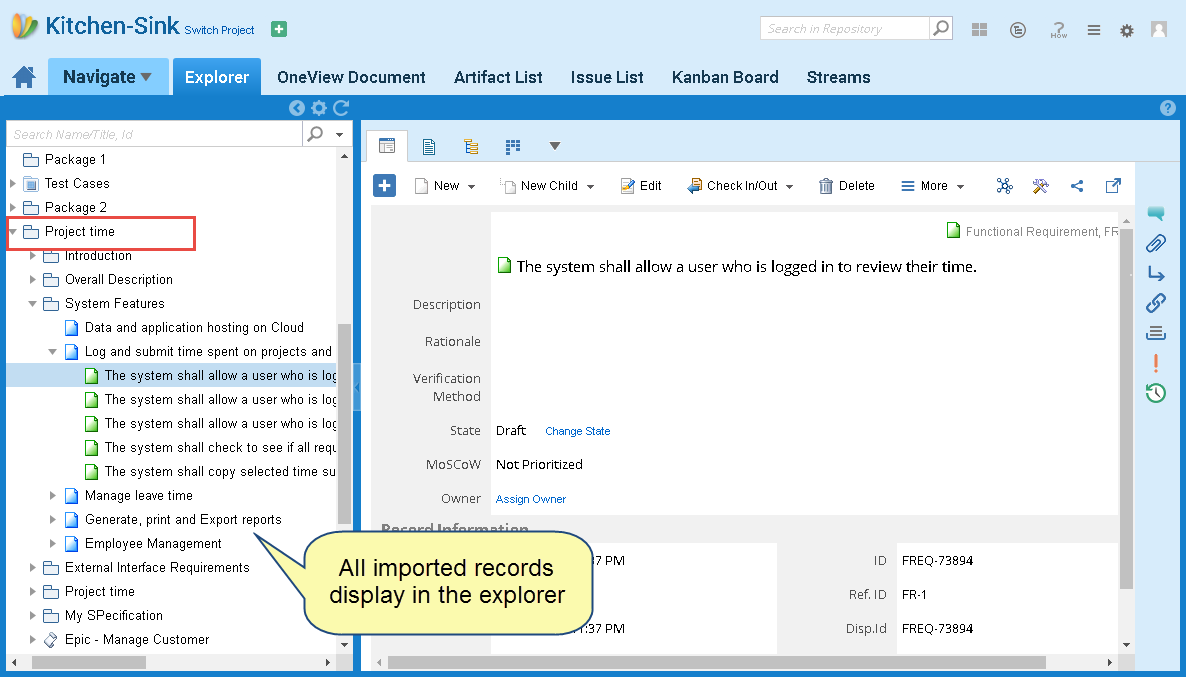Select Employee Management in the tree
This screenshot has height=677, width=1186.
[153, 544]
